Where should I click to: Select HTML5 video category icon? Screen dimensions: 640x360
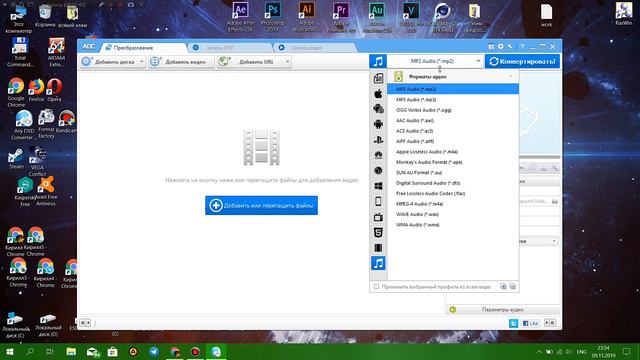(378, 232)
